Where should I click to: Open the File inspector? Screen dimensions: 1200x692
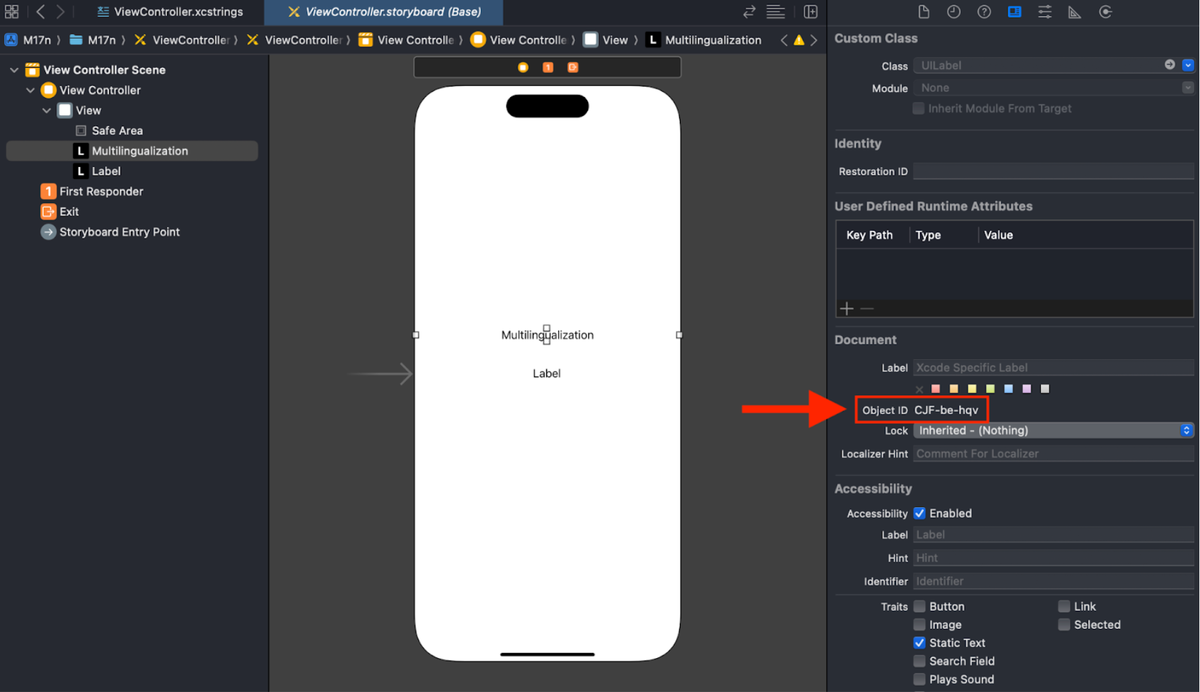[924, 12]
